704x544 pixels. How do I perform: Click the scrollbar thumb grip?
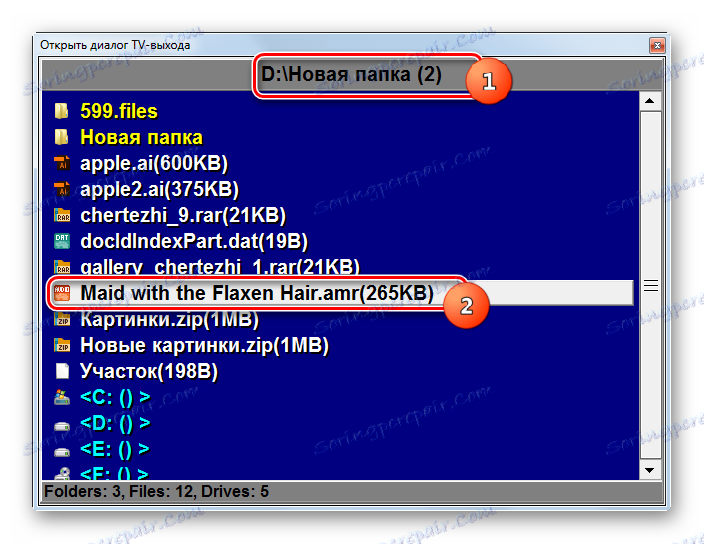point(650,285)
